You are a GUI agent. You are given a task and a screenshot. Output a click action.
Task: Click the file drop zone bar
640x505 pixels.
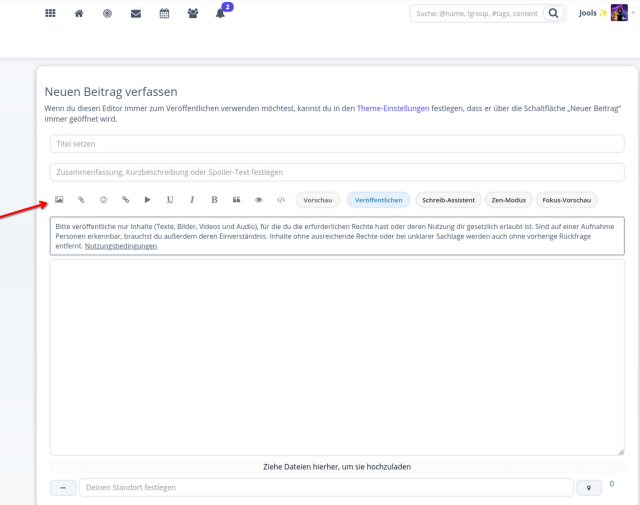(x=337, y=467)
